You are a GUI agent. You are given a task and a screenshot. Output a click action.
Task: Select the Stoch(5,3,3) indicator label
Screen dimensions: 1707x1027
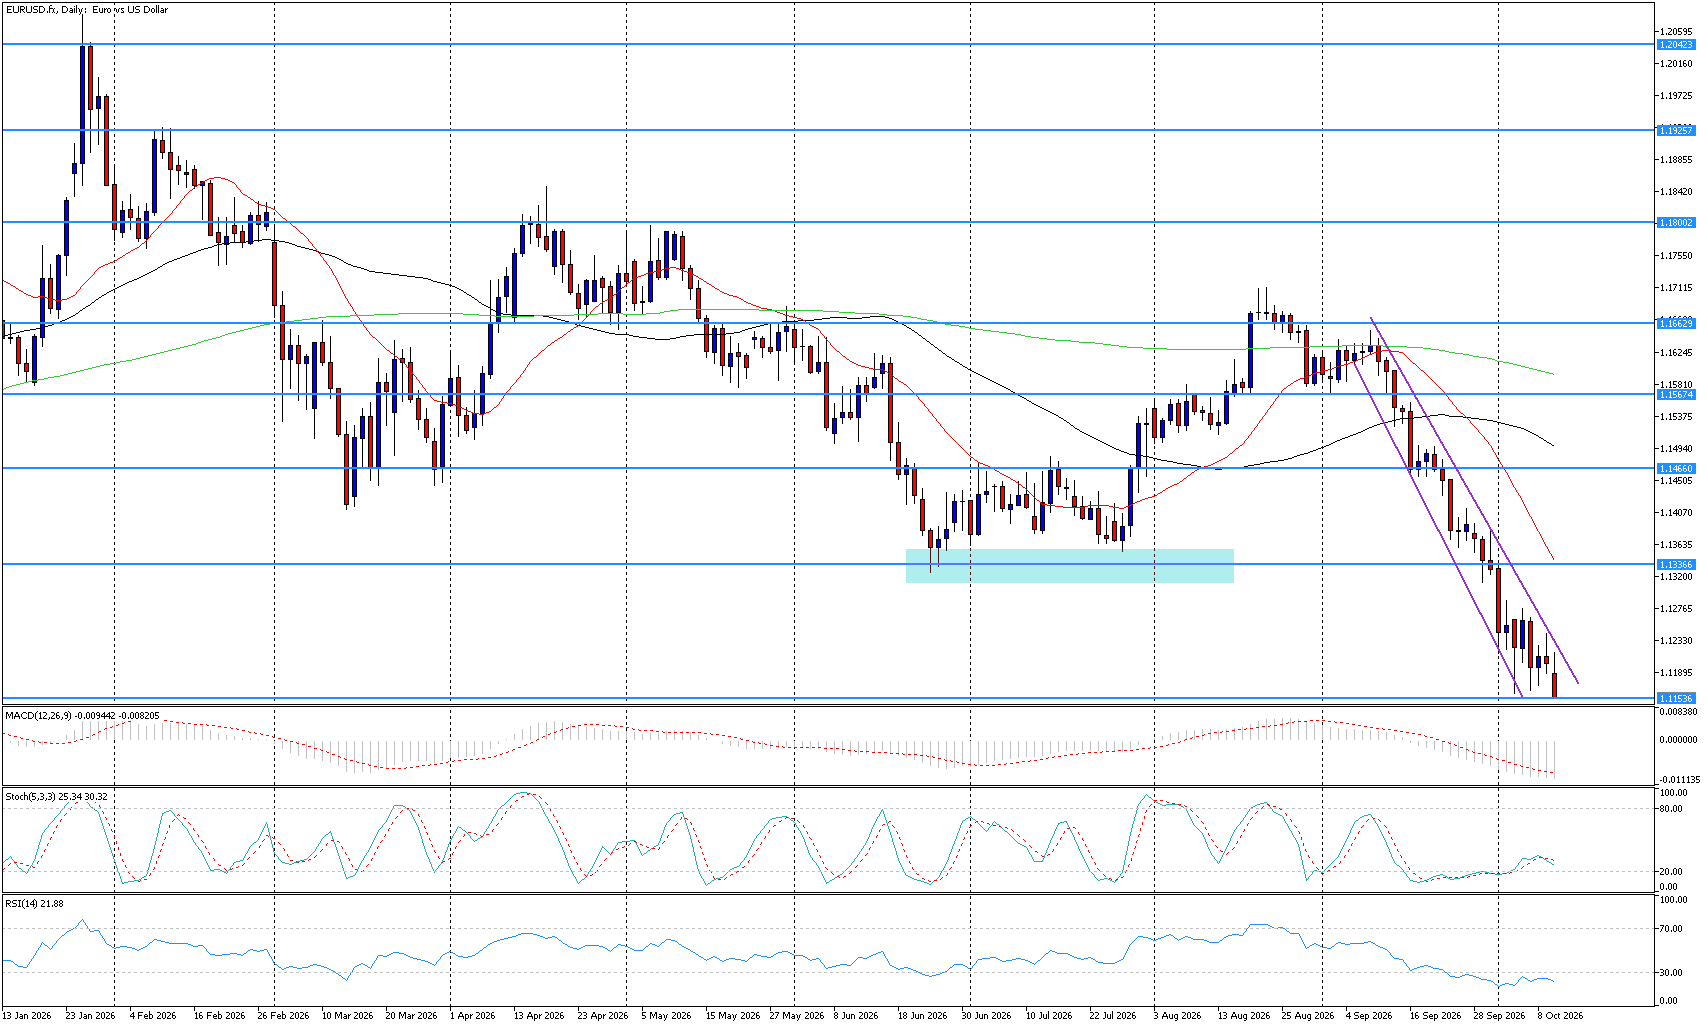tap(56, 797)
